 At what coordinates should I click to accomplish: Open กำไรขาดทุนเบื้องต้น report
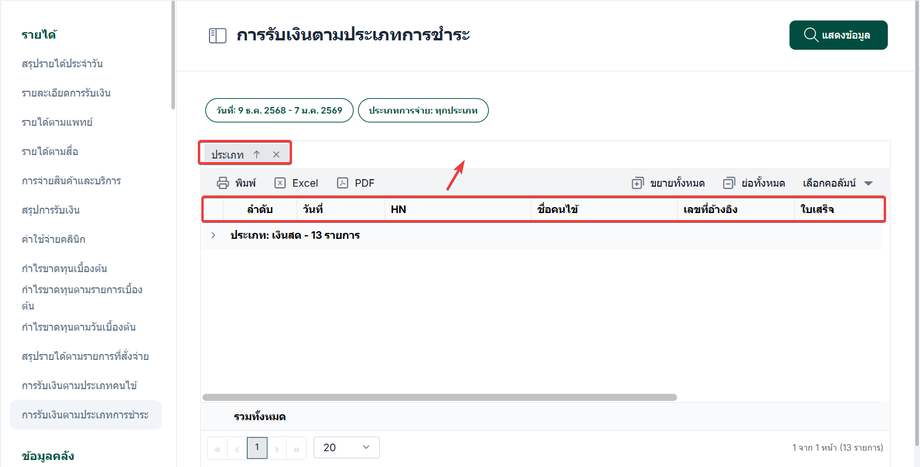65,269
